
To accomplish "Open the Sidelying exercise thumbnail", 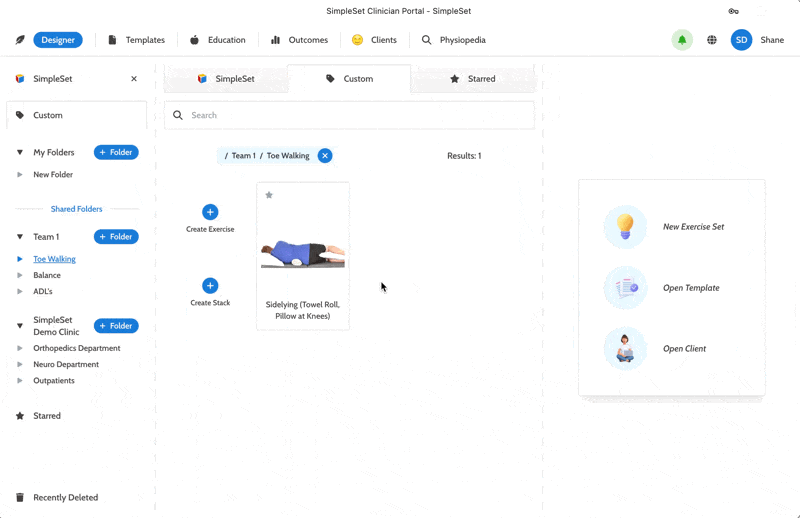I will pyautogui.click(x=303, y=254).
